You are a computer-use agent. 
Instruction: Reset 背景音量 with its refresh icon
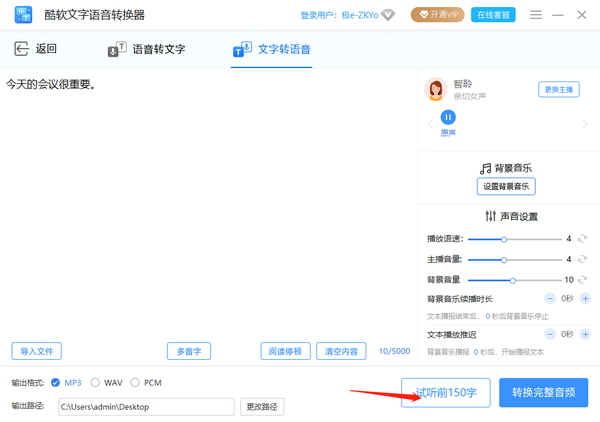point(582,280)
